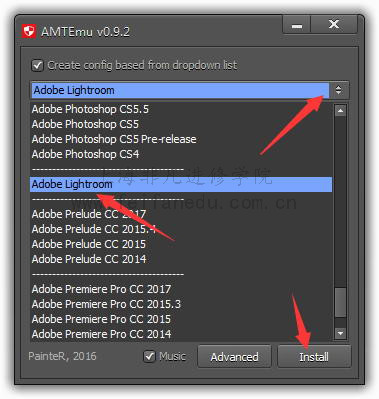Minimize the AMTEmu window

click(x=297, y=25)
